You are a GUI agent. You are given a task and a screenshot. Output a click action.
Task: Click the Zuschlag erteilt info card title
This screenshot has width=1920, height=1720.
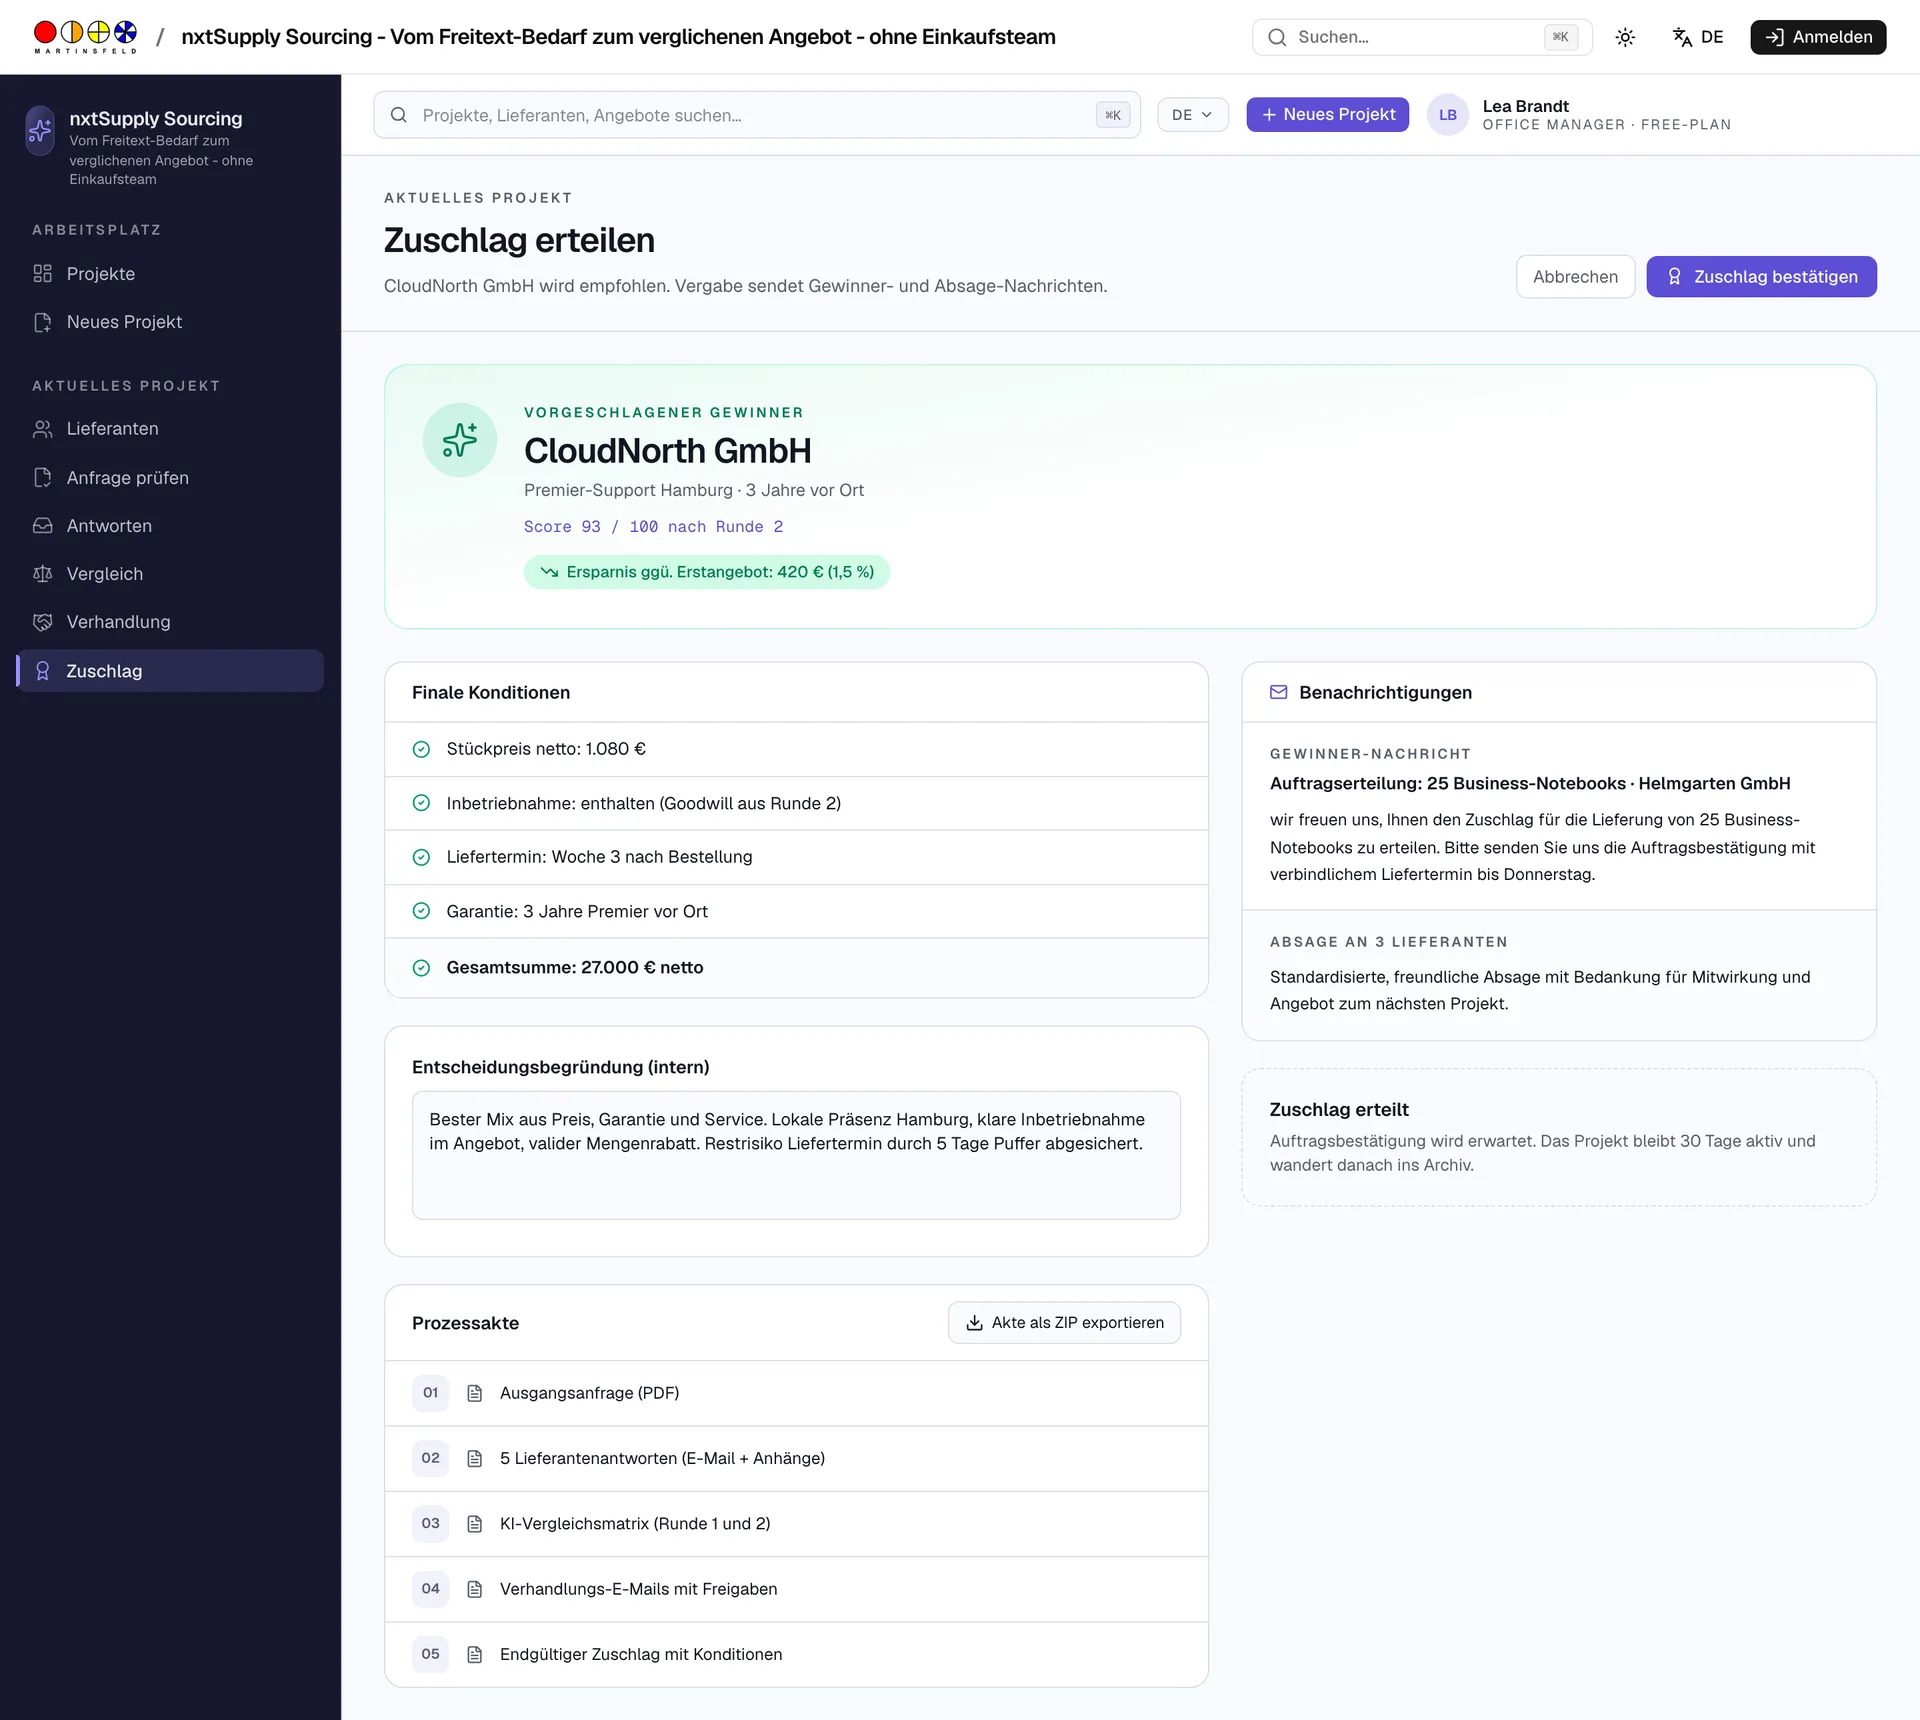coord(1339,1110)
